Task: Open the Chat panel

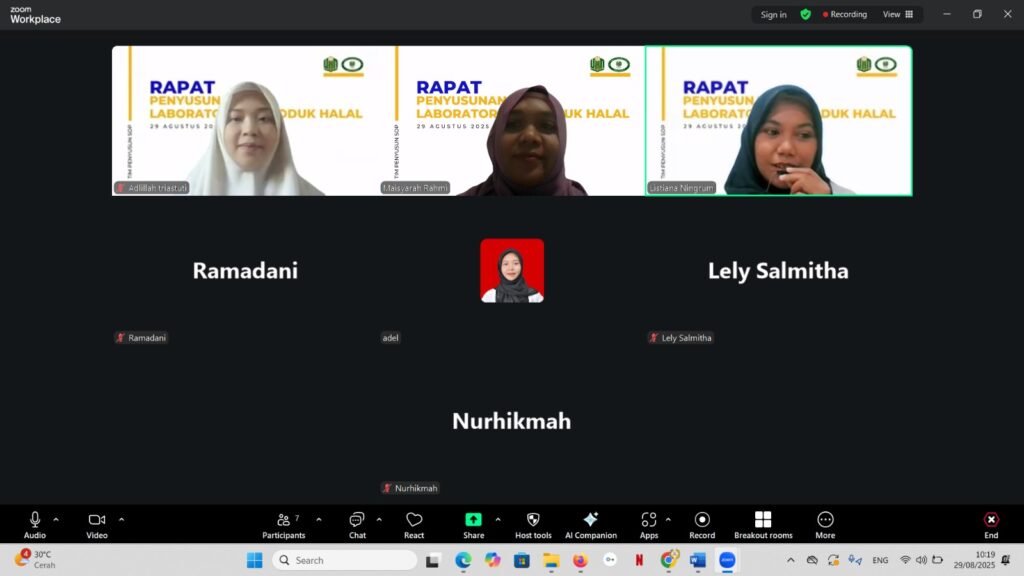Action: (x=357, y=524)
